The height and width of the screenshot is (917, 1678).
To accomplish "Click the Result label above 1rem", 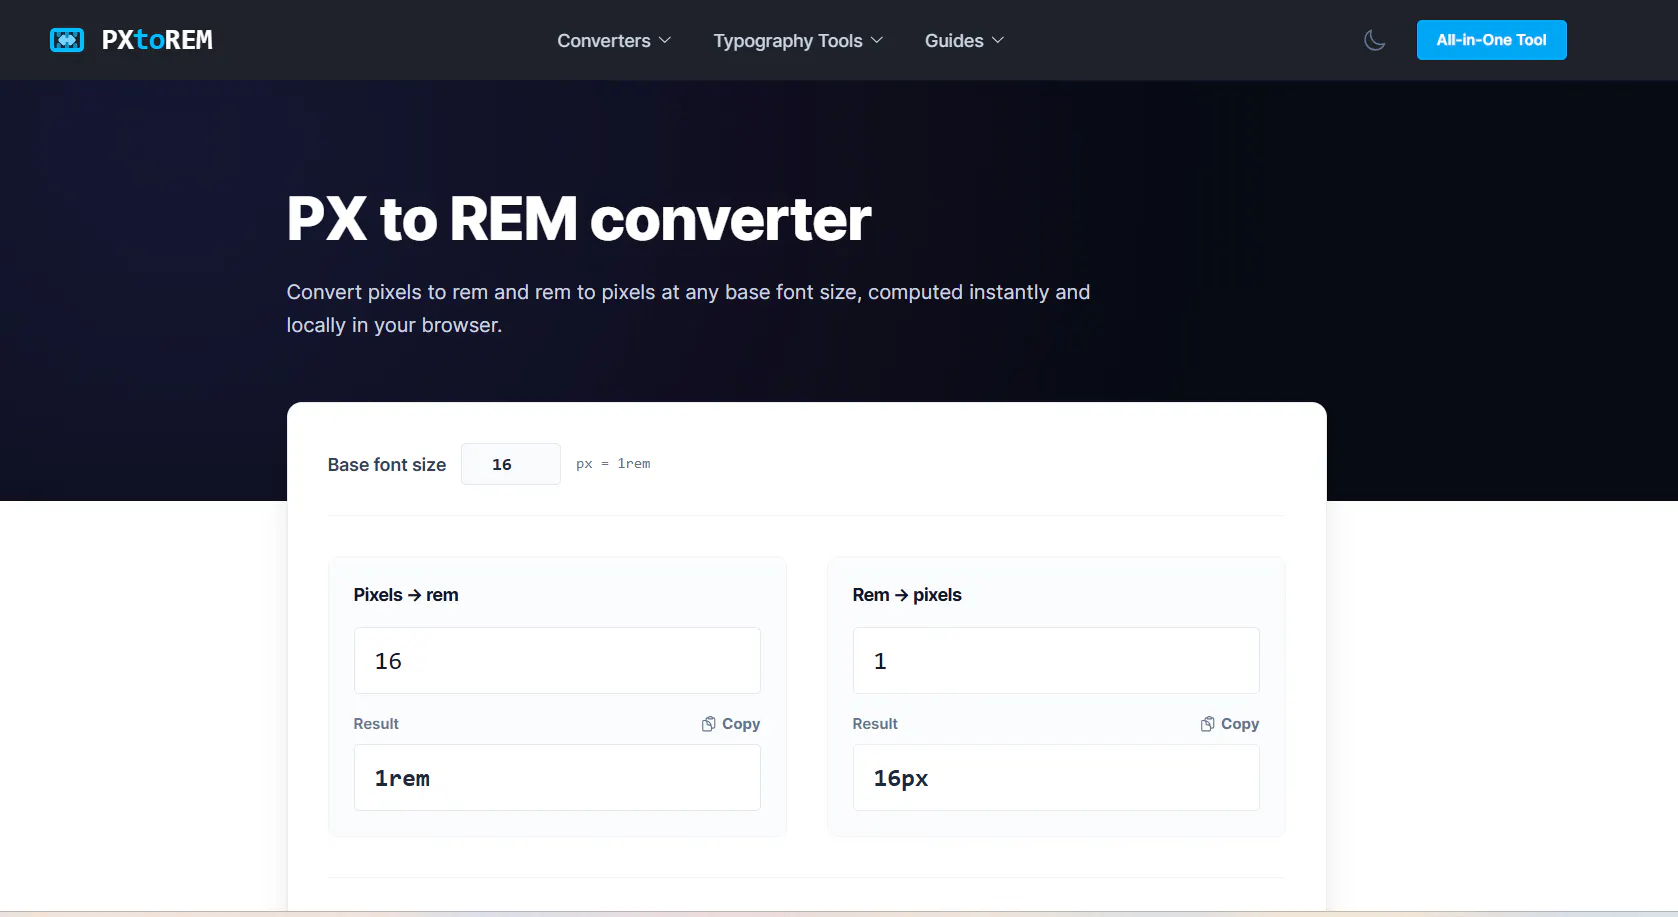I will click(376, 724).
